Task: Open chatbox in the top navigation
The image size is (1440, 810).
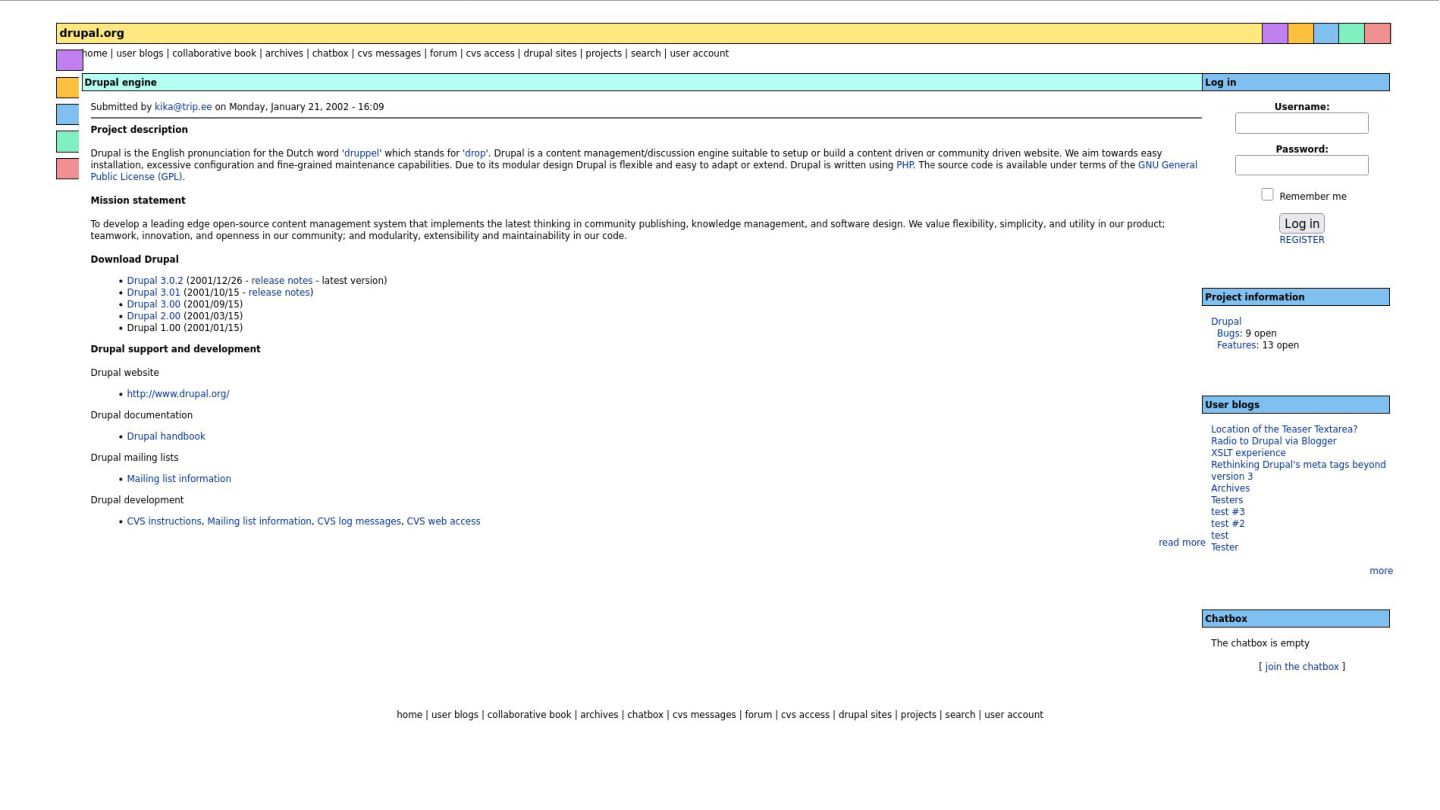Action: 330,54
